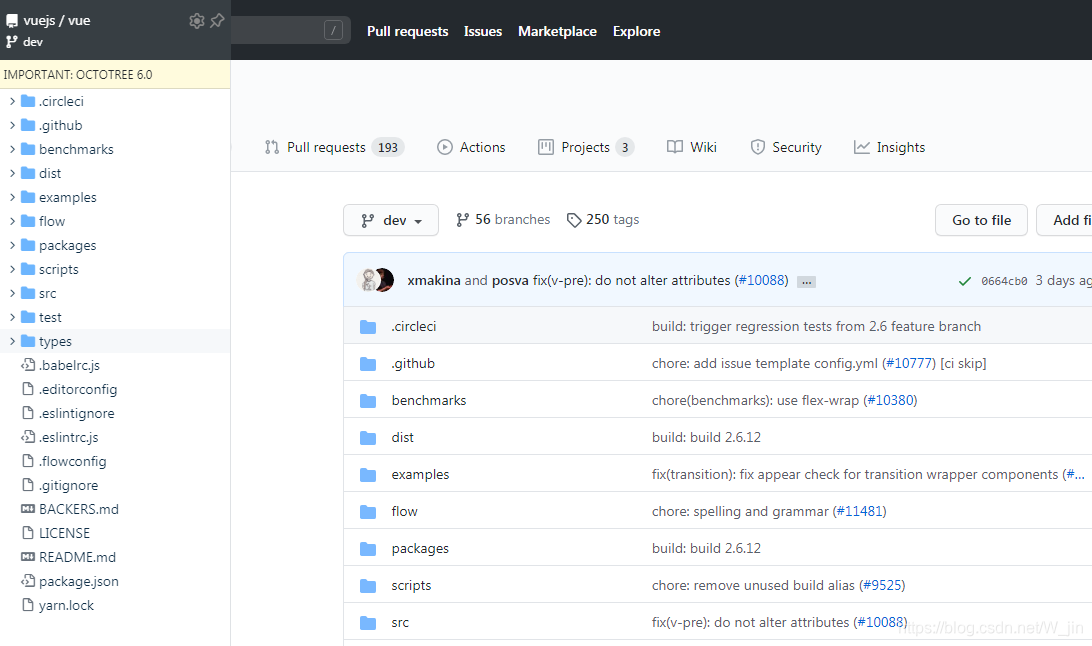Open the 250 tags link
Screen dimensions: 1092x646
[x=603, y=220]
